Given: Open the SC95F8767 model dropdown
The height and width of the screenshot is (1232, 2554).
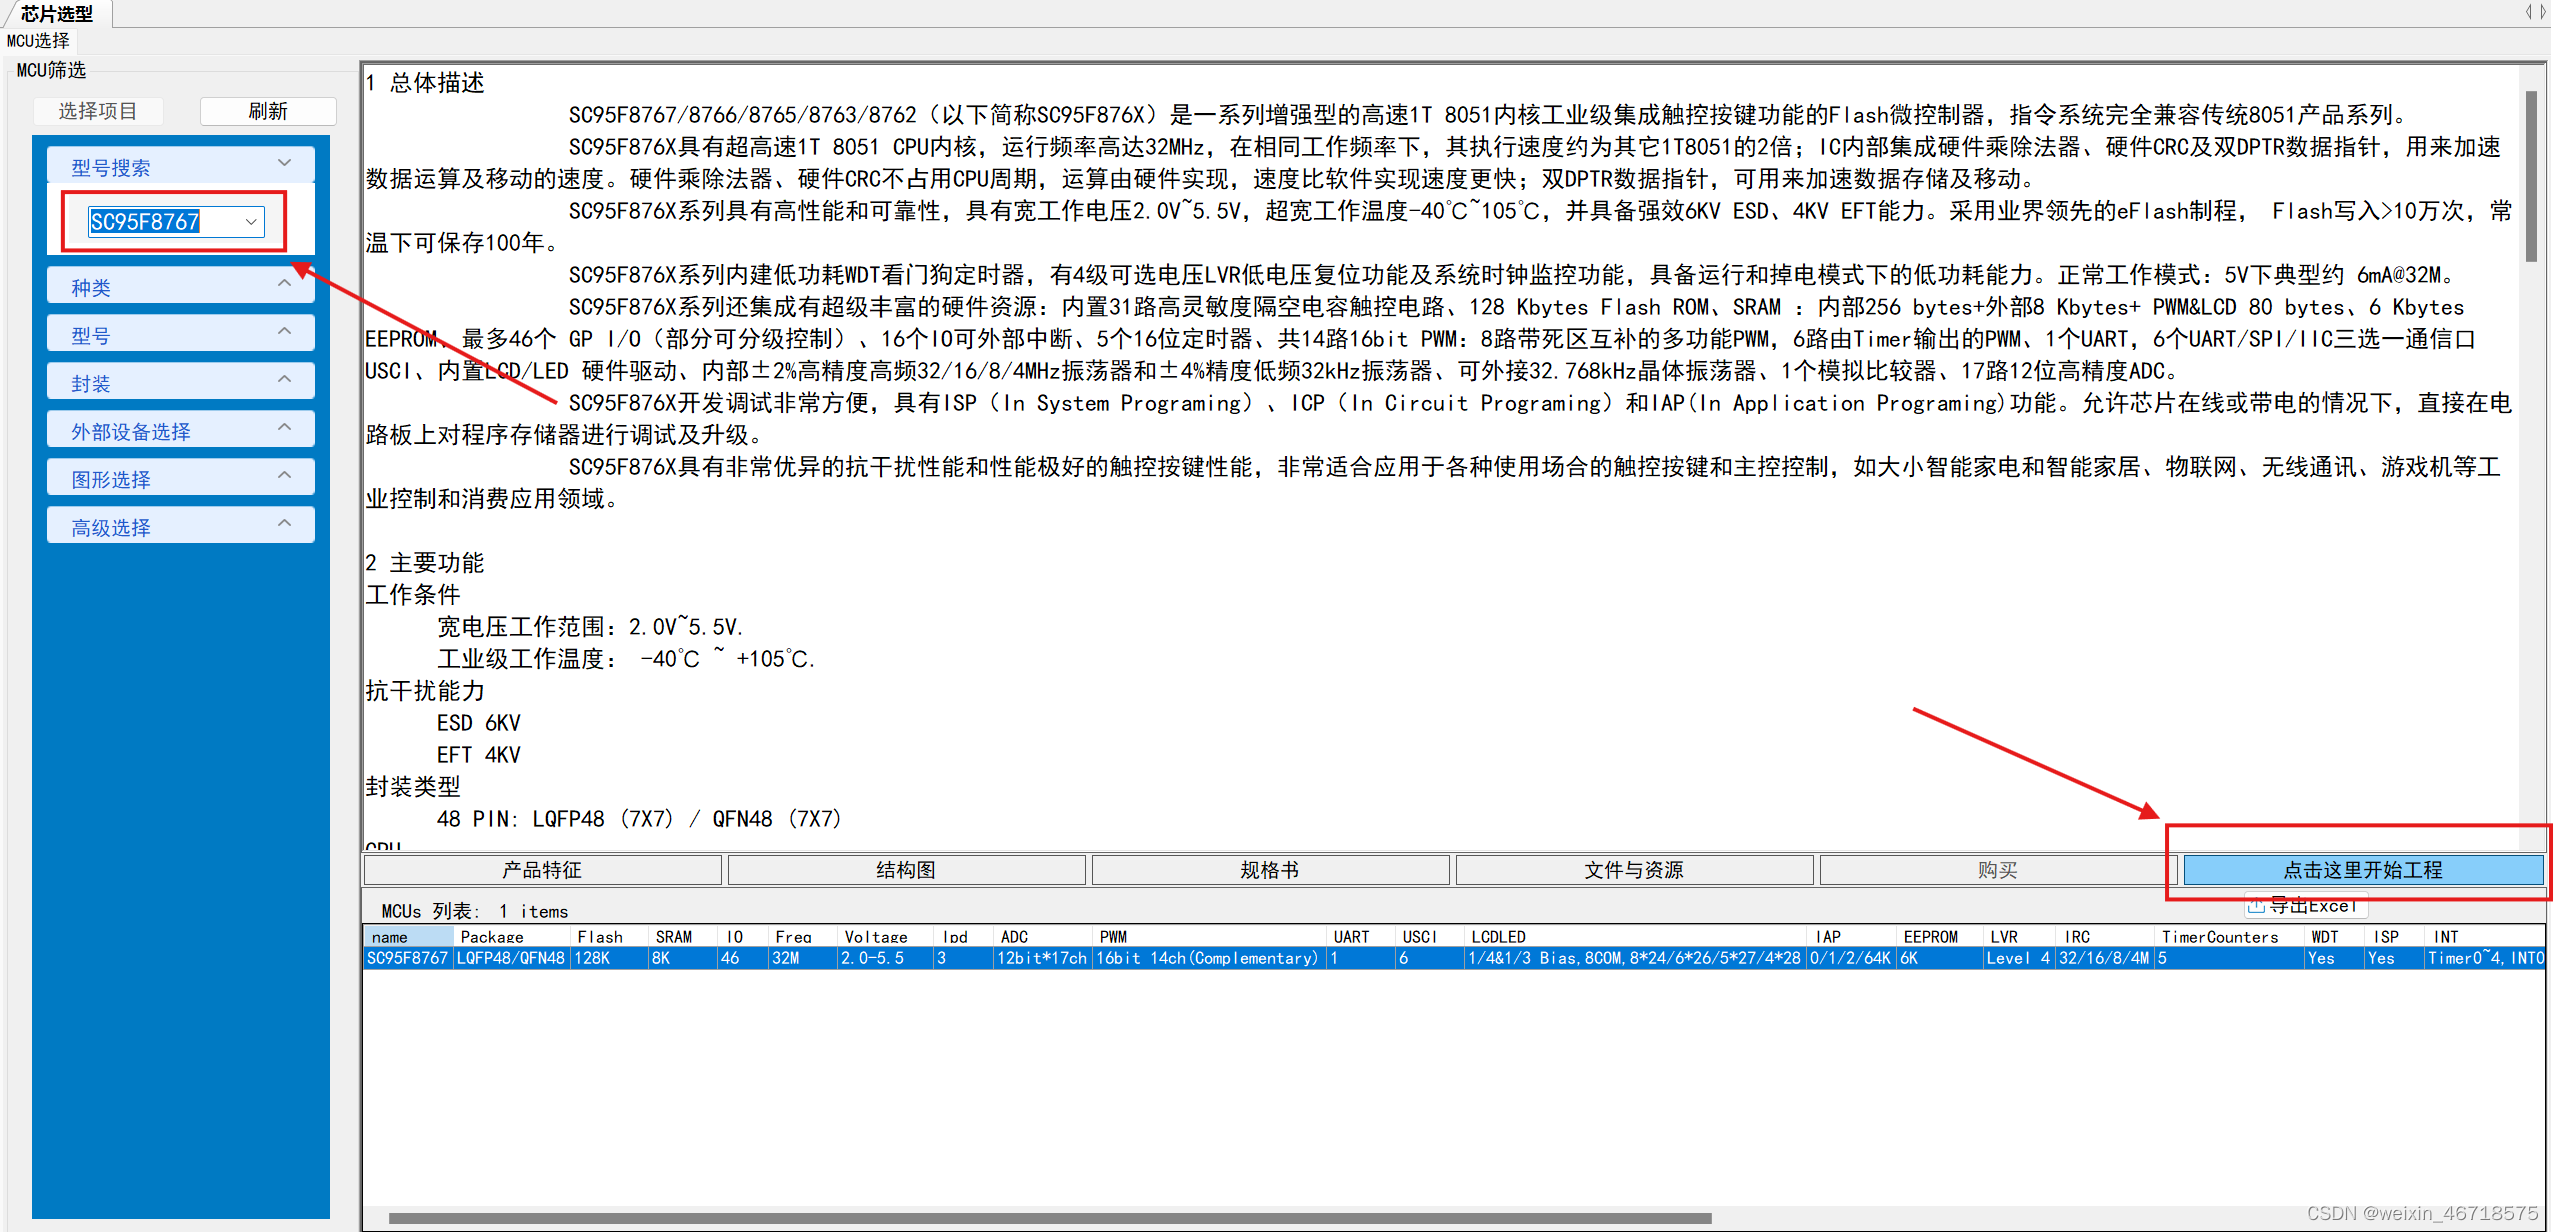Looking at the screenshot, I should 251,222.
